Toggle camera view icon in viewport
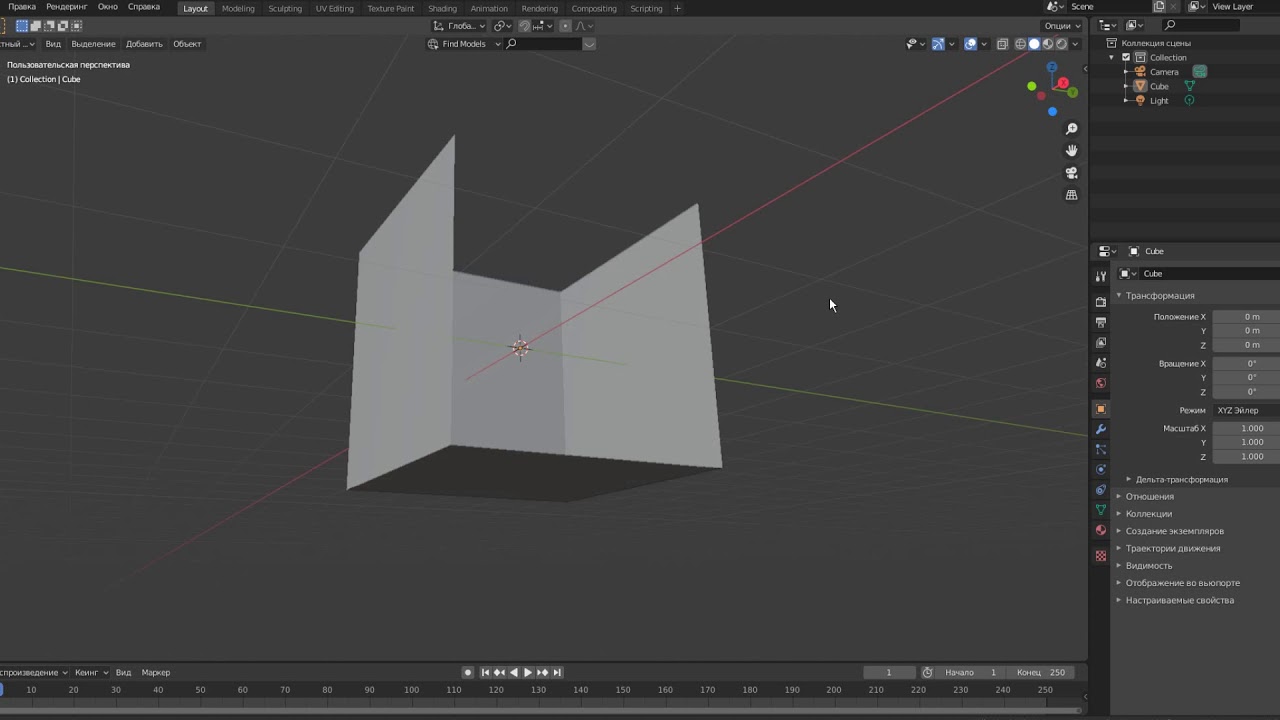The image size is (1280, 720). click(1072, 173)
